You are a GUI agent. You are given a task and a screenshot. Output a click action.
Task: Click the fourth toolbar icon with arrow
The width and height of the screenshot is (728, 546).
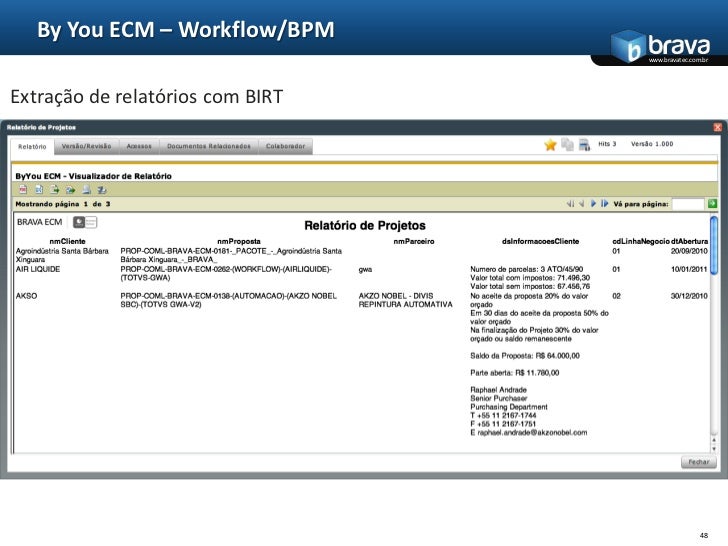[x=71, y=189]
